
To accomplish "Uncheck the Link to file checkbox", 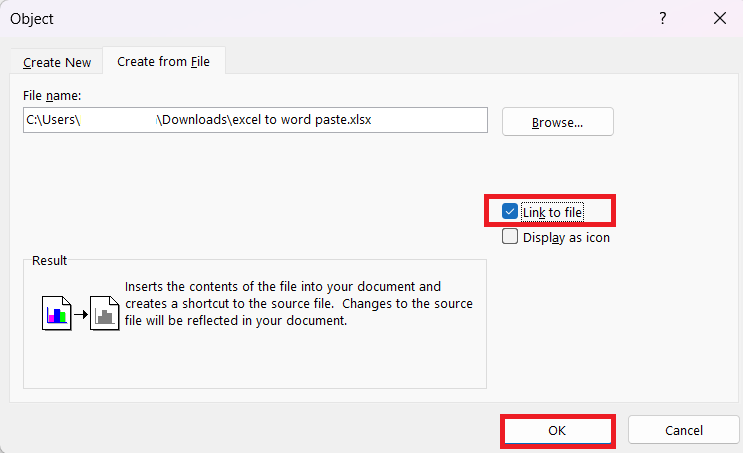I will click(x=510, y=211).
